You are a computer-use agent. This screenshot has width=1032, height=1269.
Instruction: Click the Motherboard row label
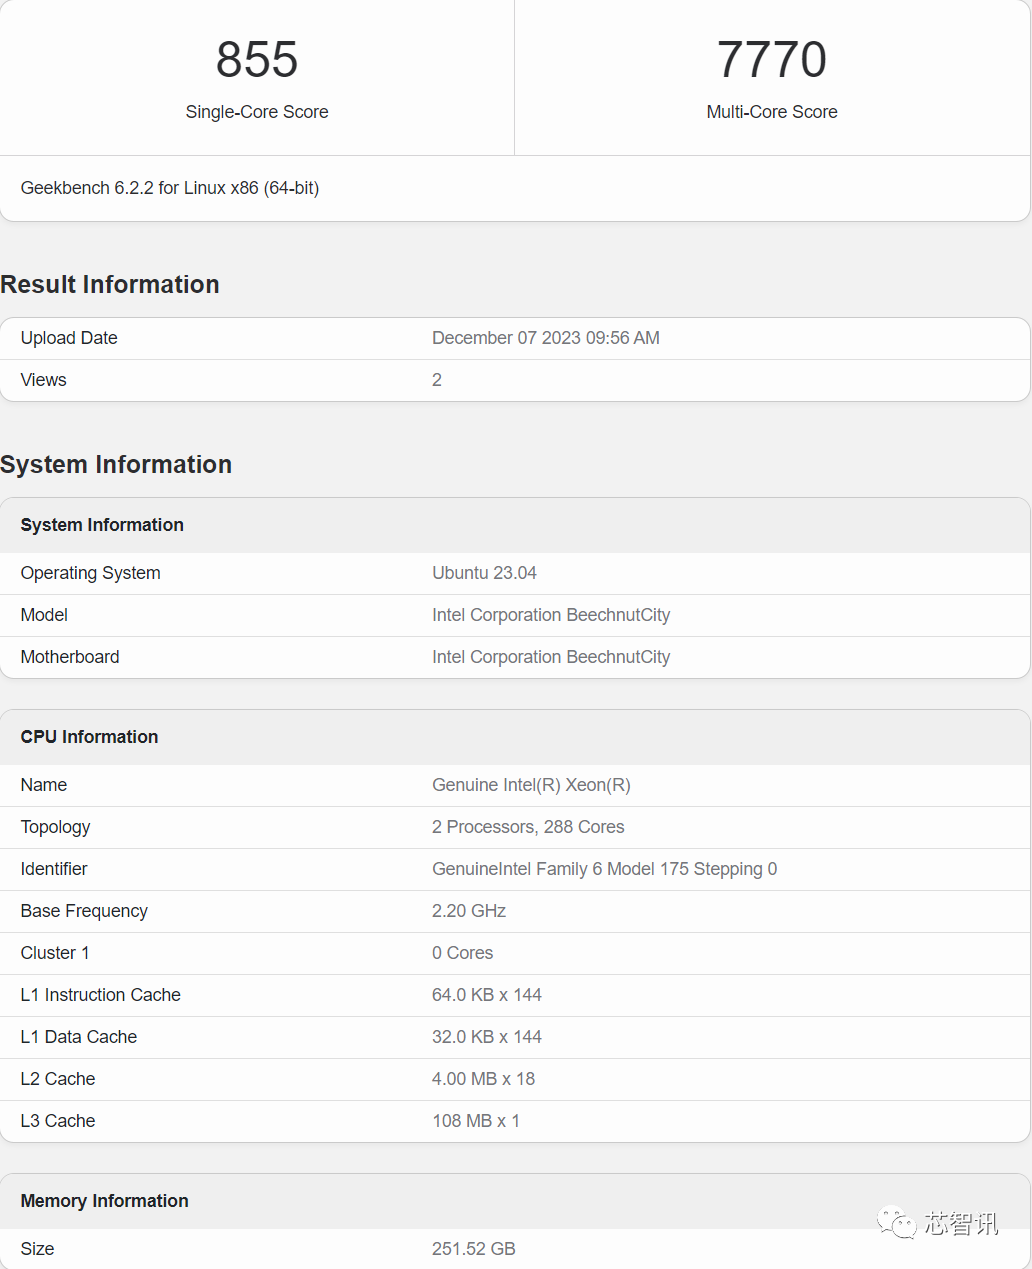click(70, 657)
